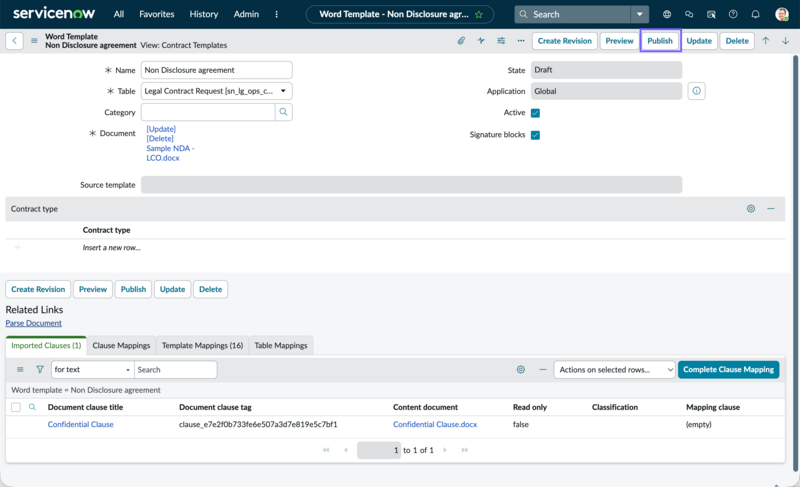Click the bottom Create Revision button
Viewport: 800px width, 487px height.
(38, 289)
